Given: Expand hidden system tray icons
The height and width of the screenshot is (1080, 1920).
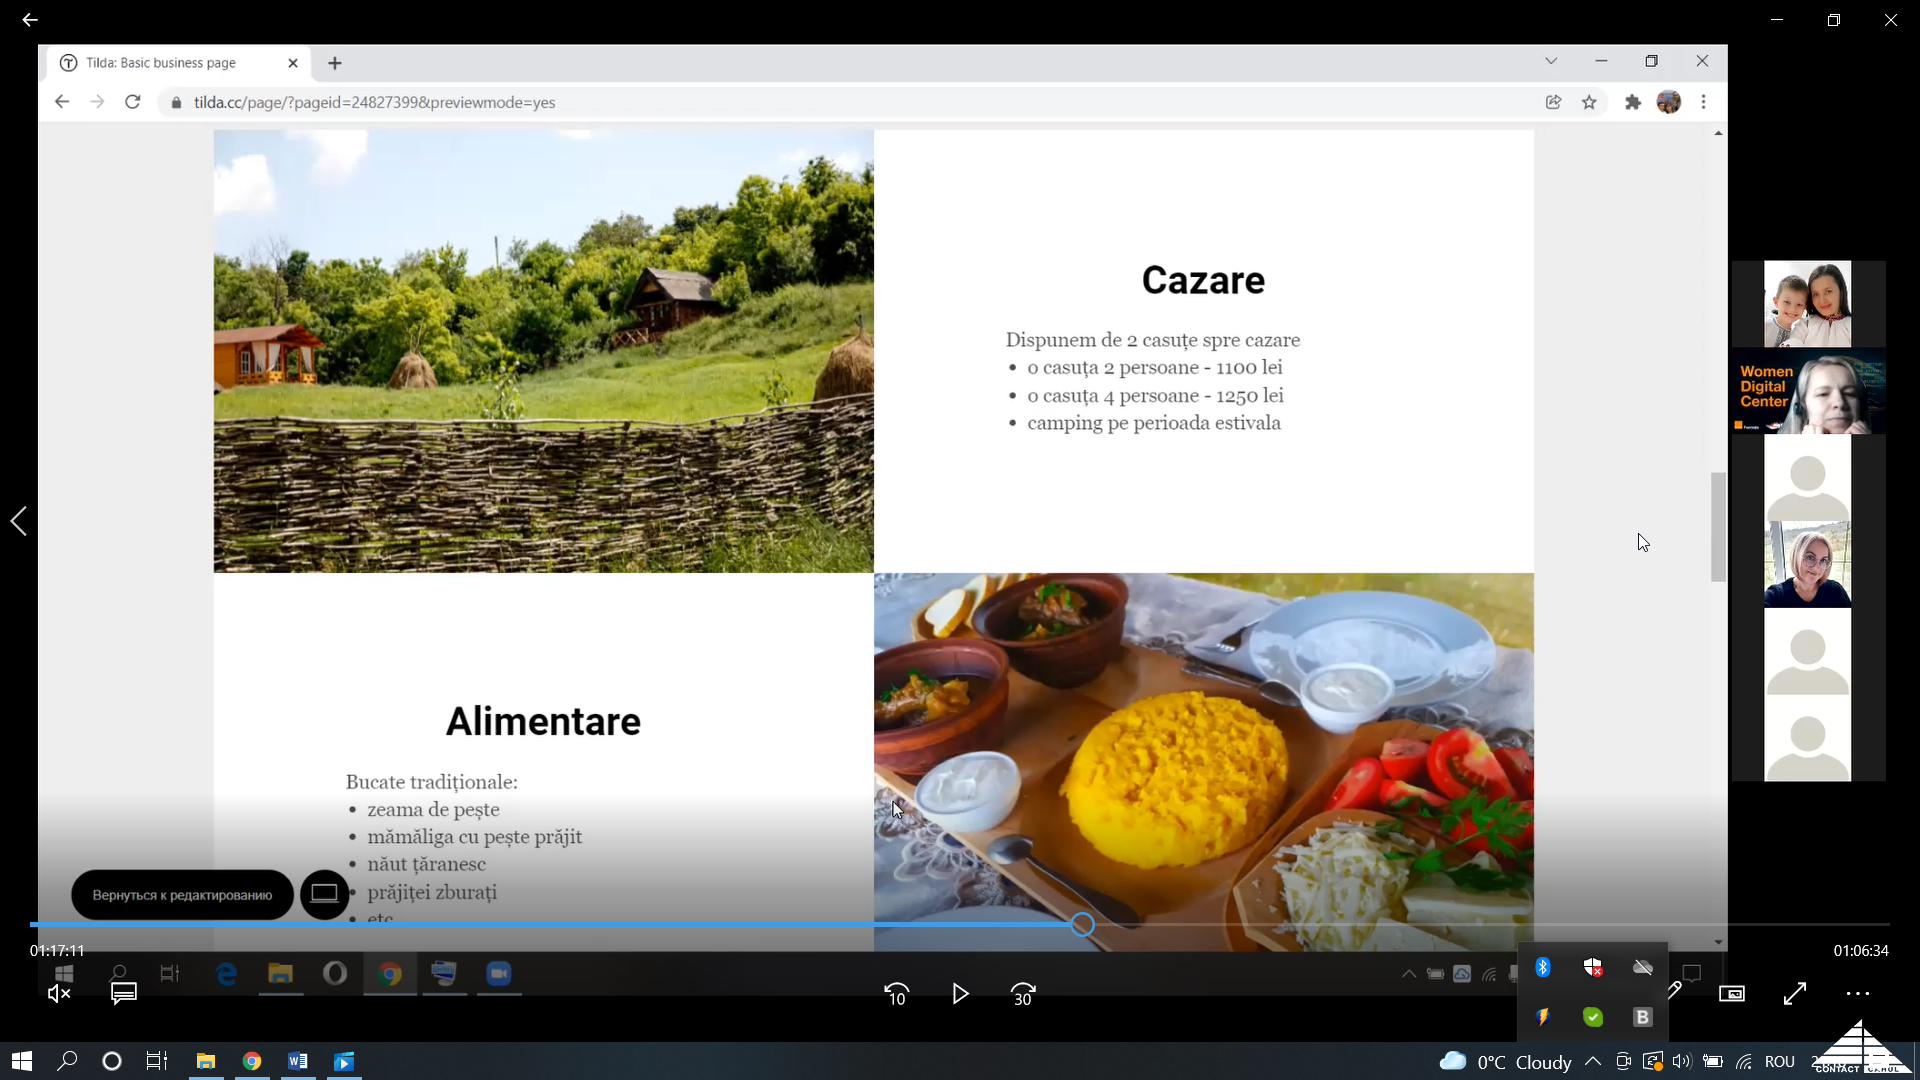Looking at the screenshot, I should [x=1593, y=1062].
